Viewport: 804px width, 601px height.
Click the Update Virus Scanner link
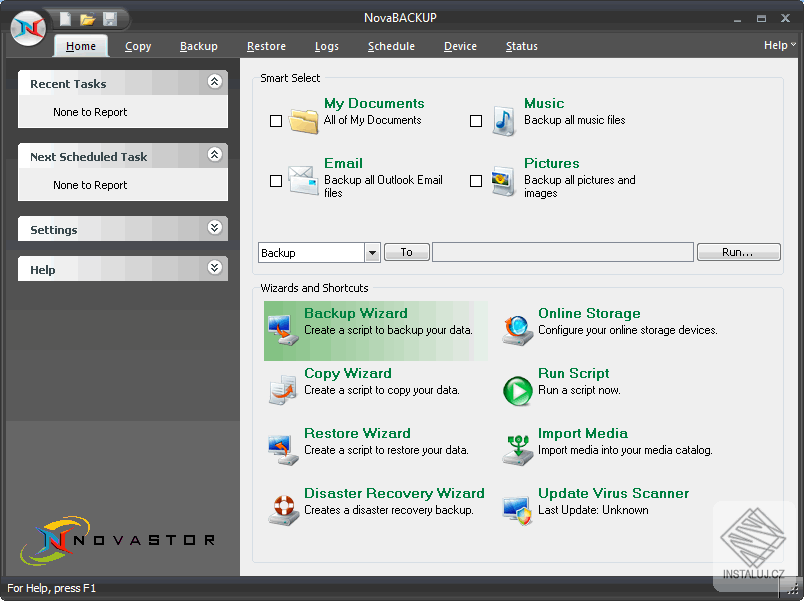(x=613, y=493)
